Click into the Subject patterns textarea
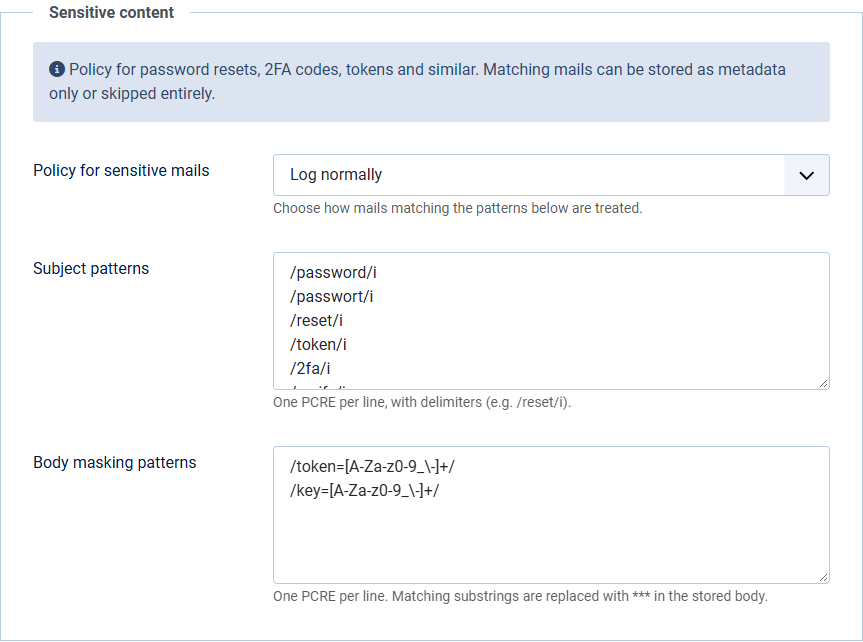Image resolution: width=863 pixels, height=642 pixels. pos(551,321)
